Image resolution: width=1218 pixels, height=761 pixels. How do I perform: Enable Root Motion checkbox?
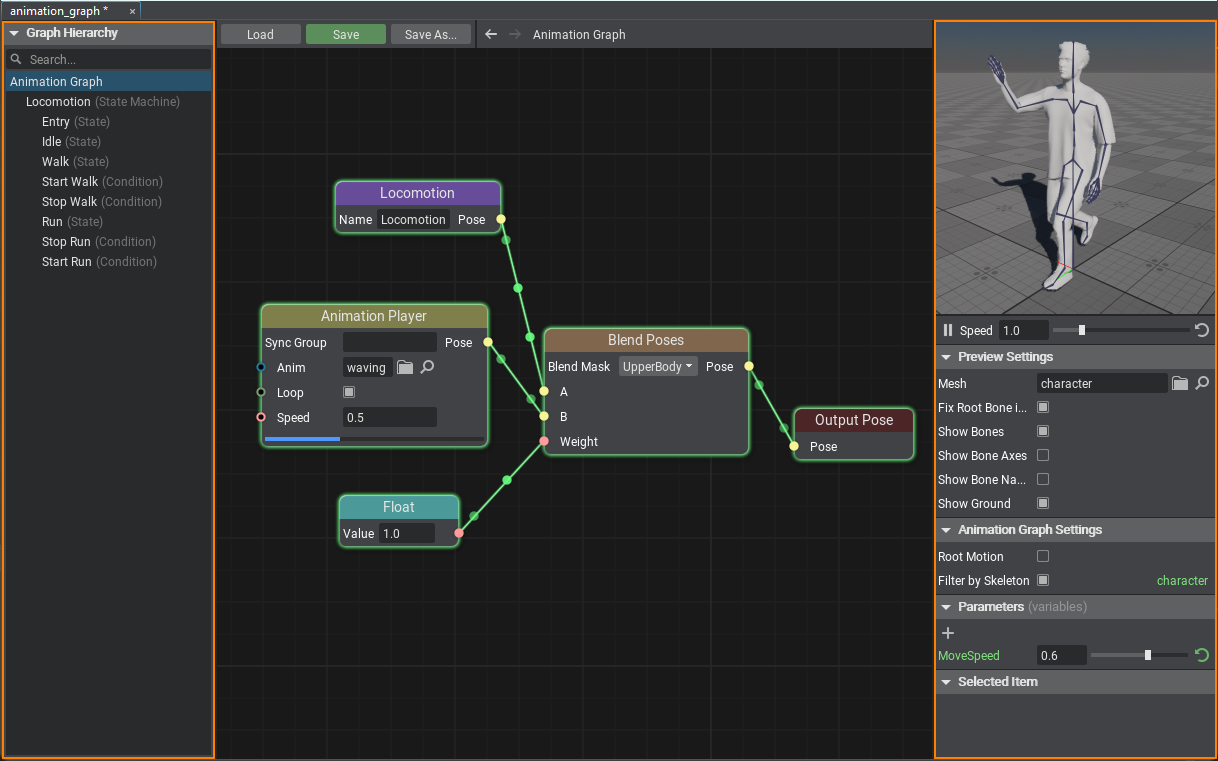click(1043, 556)
